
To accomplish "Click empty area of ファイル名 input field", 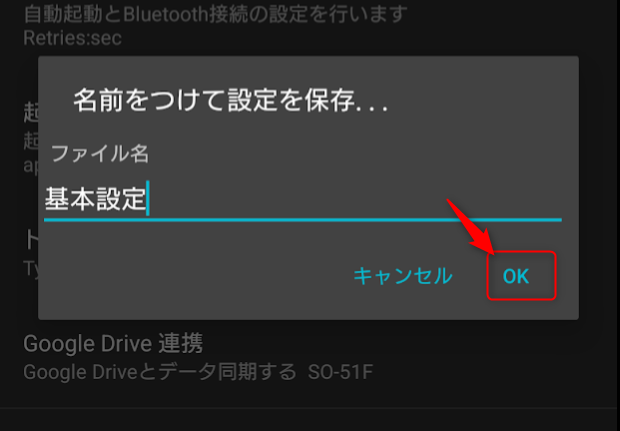I will point(356,198).
